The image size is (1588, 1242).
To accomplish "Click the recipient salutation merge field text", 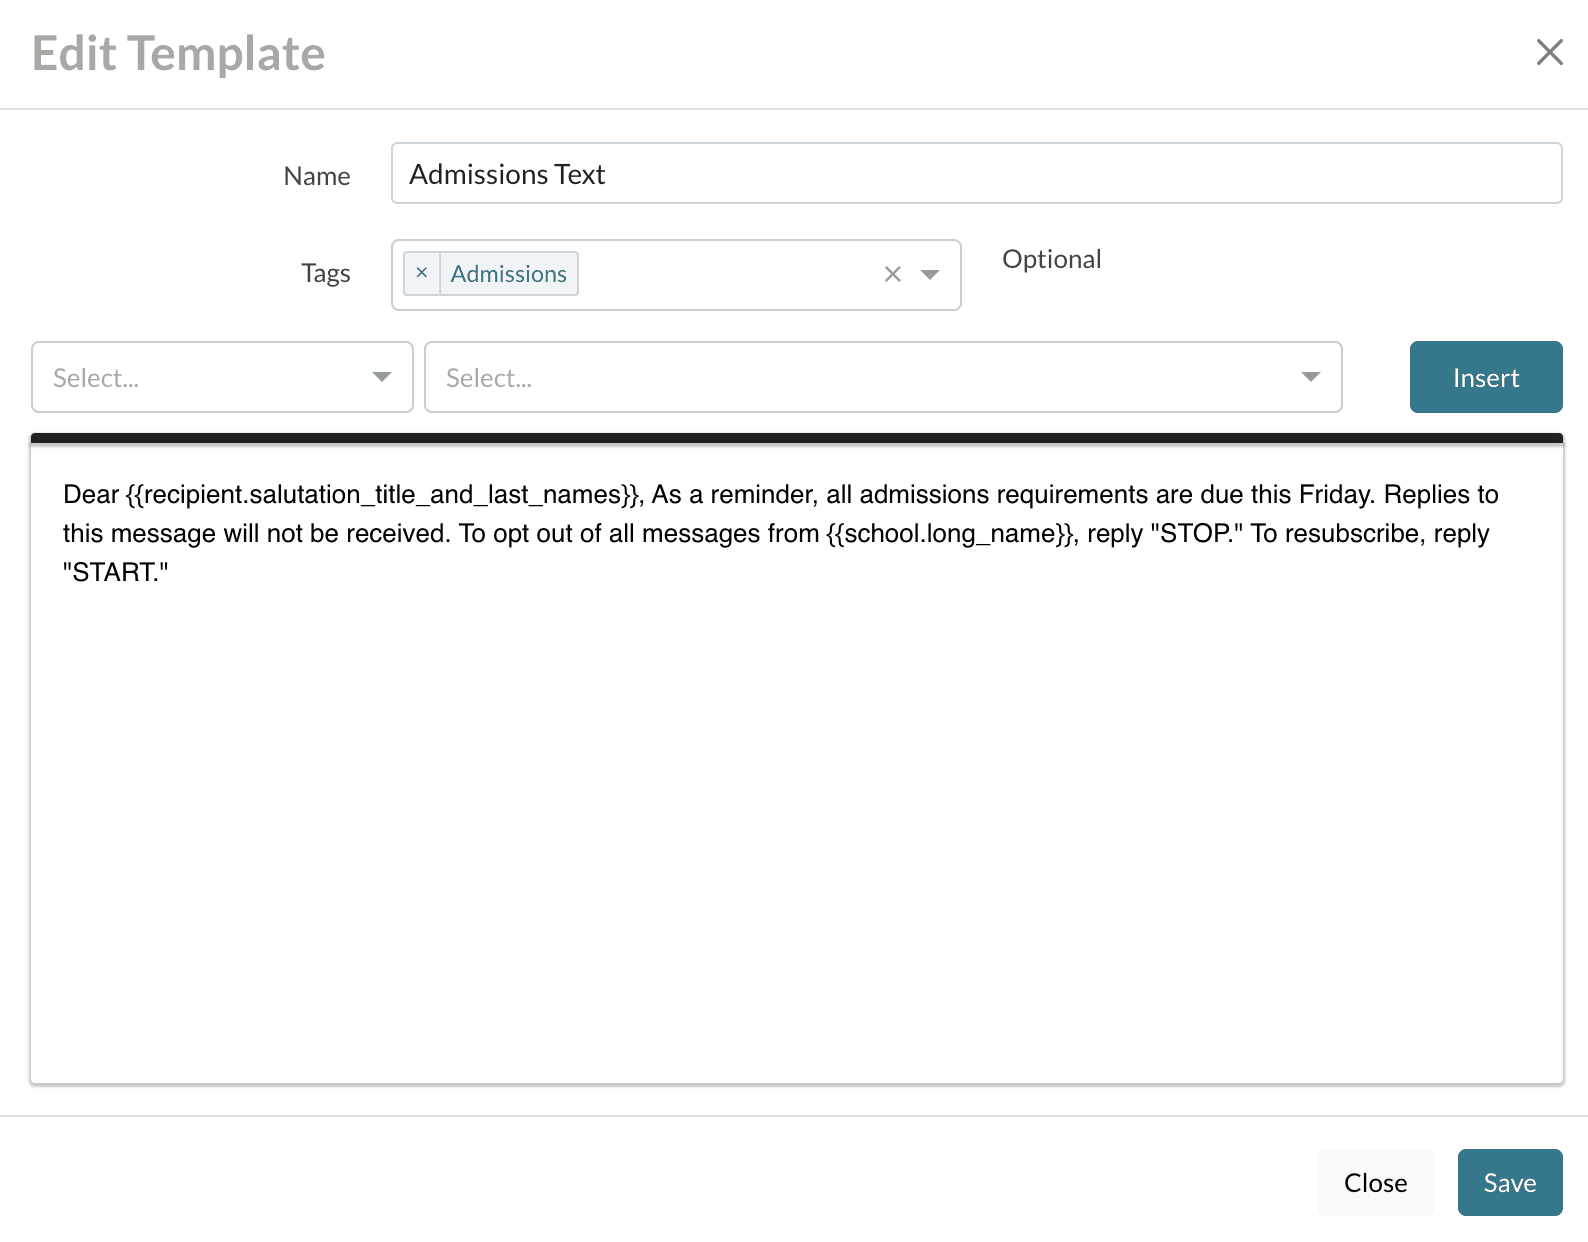I will pos(383,495).
